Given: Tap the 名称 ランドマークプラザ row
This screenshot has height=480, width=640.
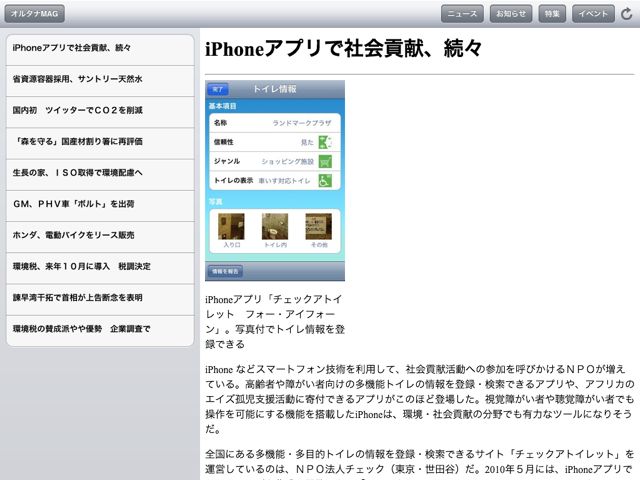Looking at the screenshot, I should click(275, 123).
